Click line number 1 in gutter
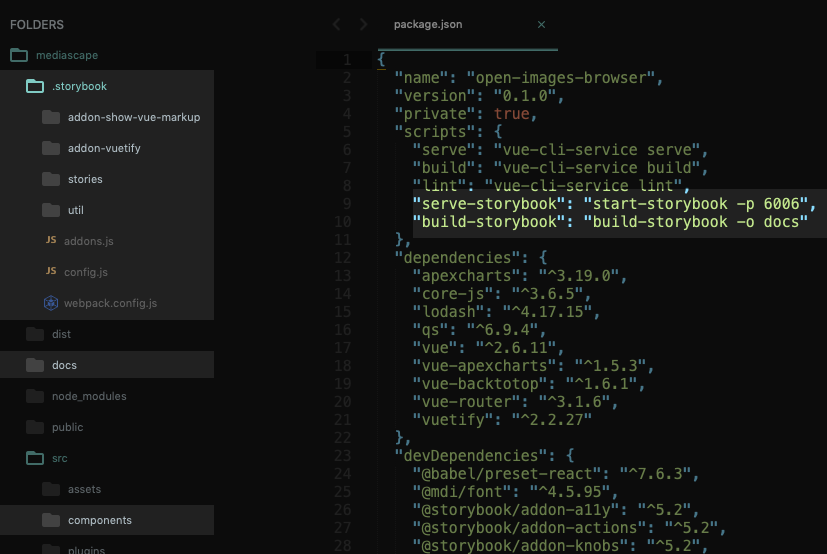 click(x=347, y=60)
